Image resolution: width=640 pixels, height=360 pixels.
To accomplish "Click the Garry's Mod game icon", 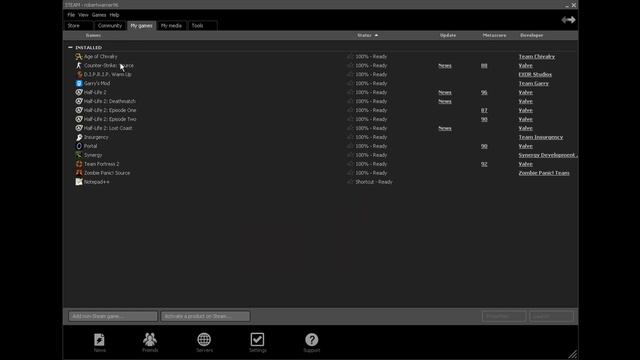I will [79, 83].
